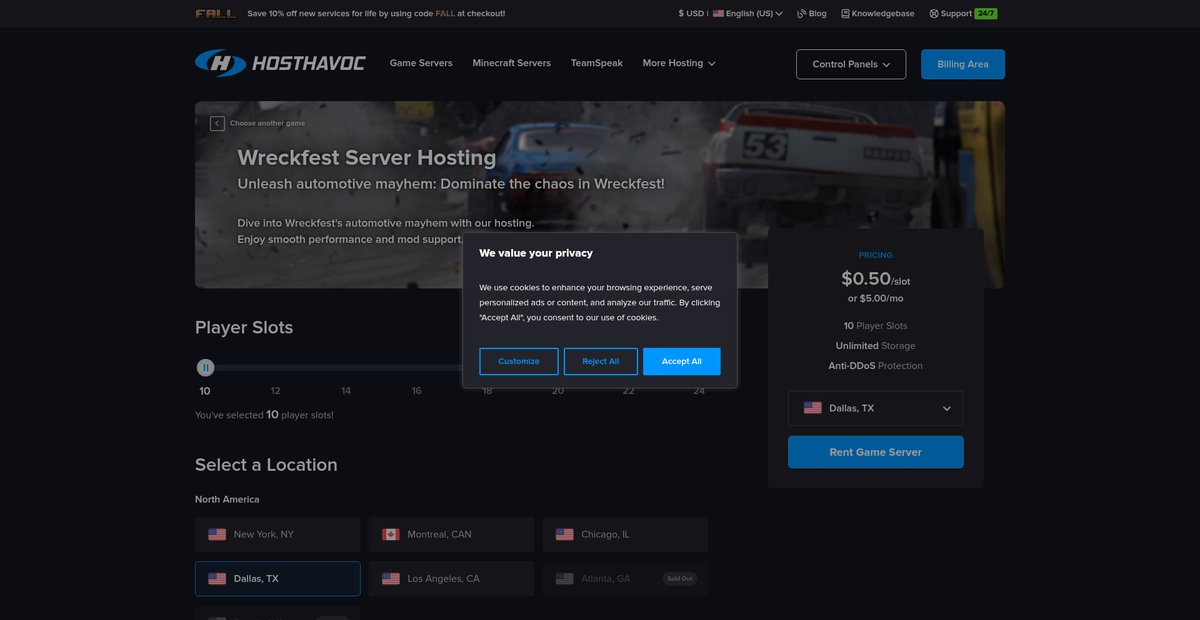Expand the More Hosting menu
Screen dimensions: 1200x620
679,63
